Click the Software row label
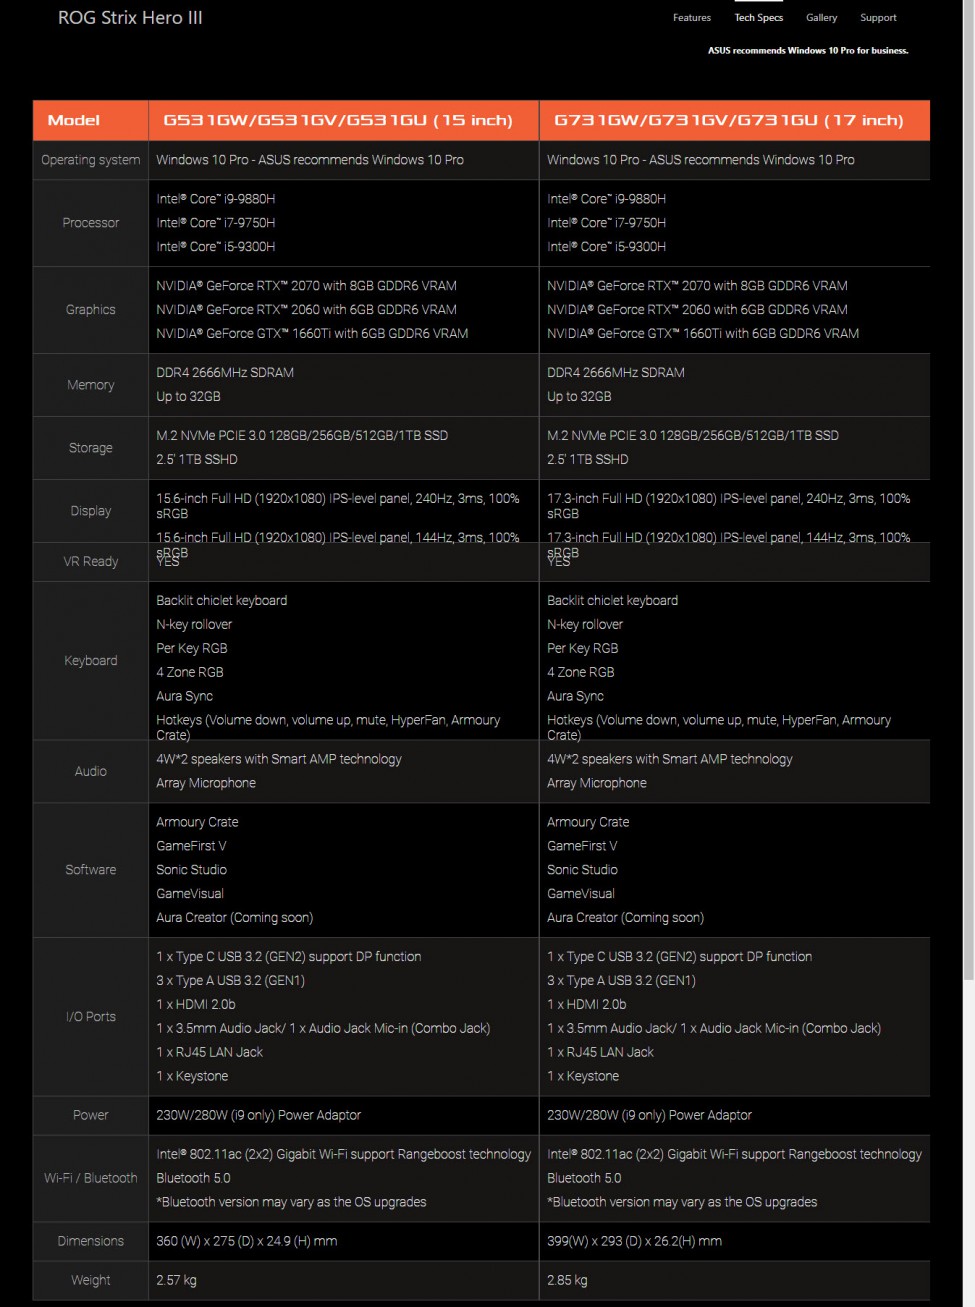Viewport: 975px width, 1307px height. click(x=90, y=870)
